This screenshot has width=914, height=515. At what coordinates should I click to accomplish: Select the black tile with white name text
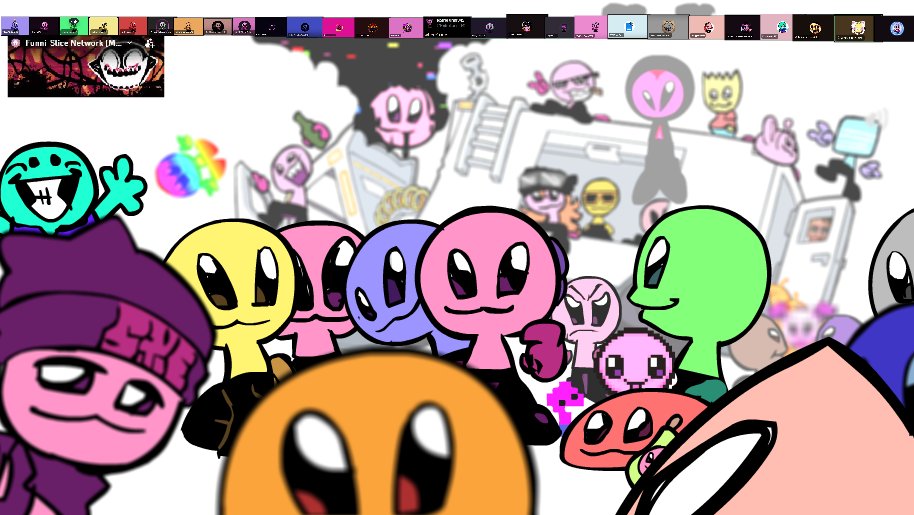pyautogui.click(x=447, y=27)
